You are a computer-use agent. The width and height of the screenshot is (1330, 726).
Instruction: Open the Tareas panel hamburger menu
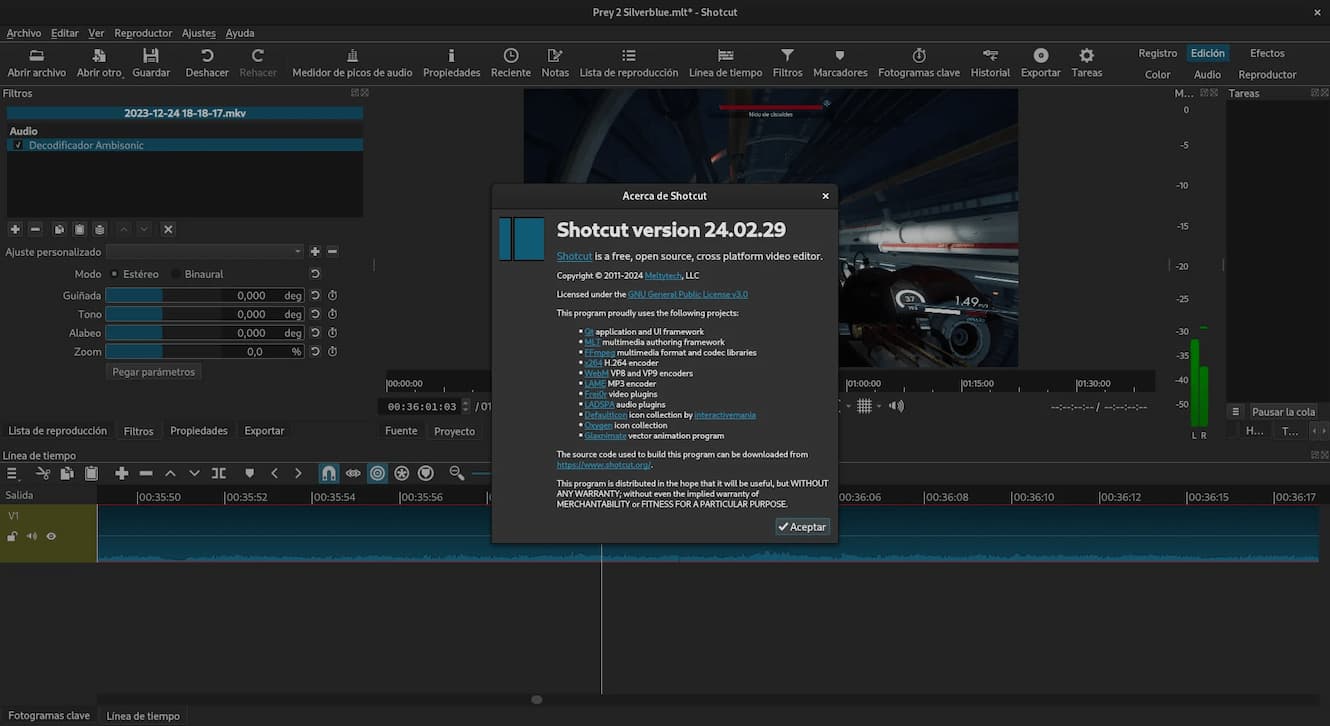point(1236,412)
